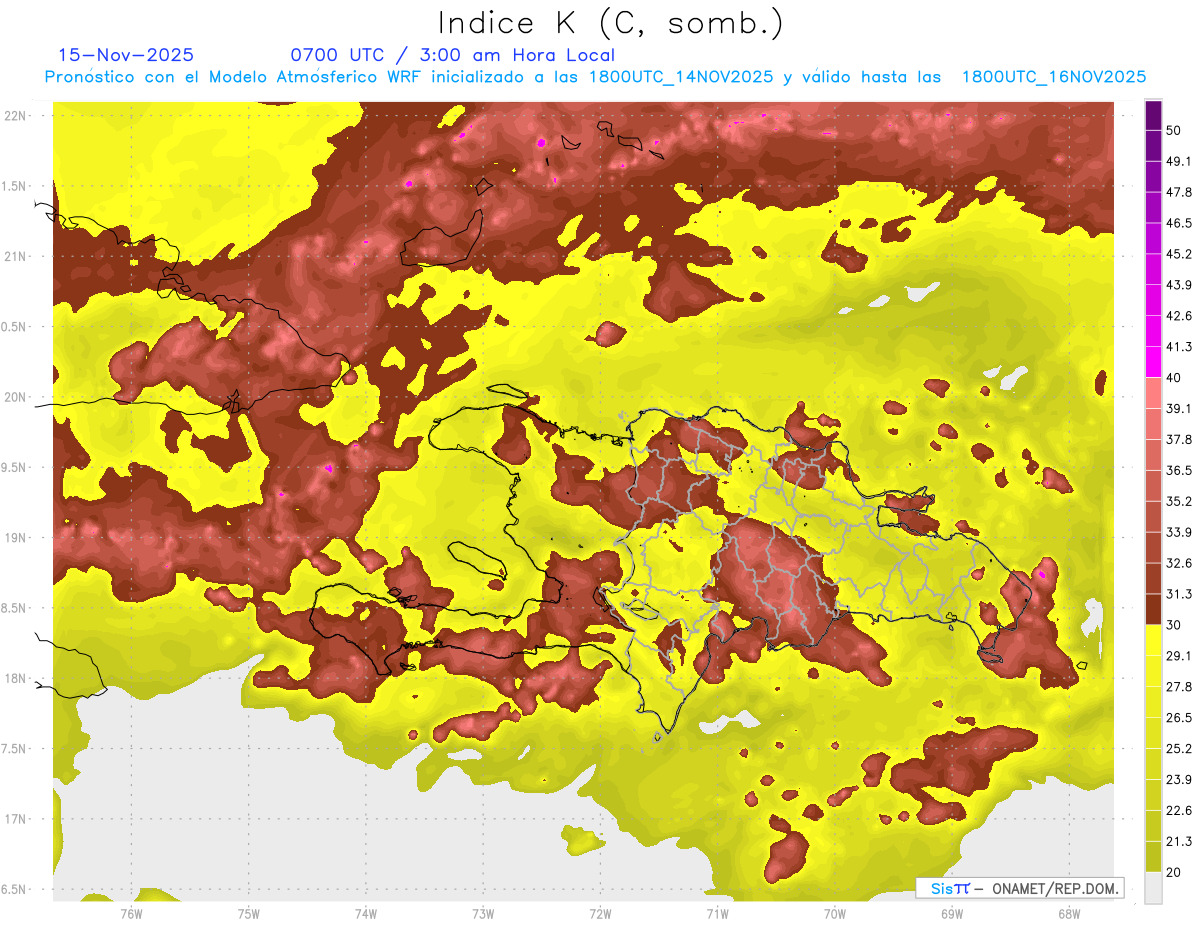Click the '8.5N' latitude axis label
This screenshot has height=927, width=1200.
click(15, 608)
